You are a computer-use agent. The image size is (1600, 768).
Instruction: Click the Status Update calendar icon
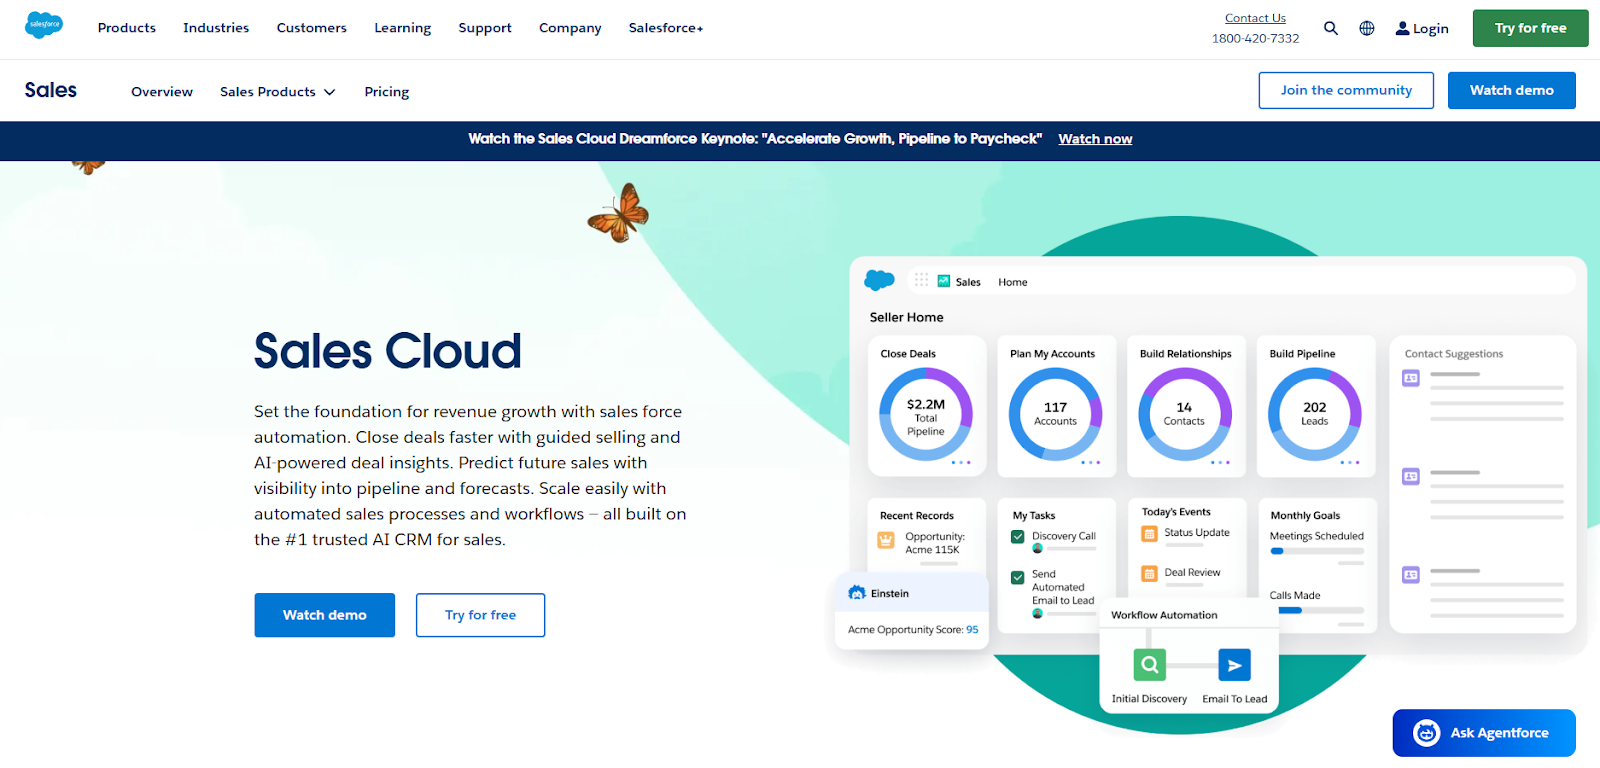click(1149, 534)
